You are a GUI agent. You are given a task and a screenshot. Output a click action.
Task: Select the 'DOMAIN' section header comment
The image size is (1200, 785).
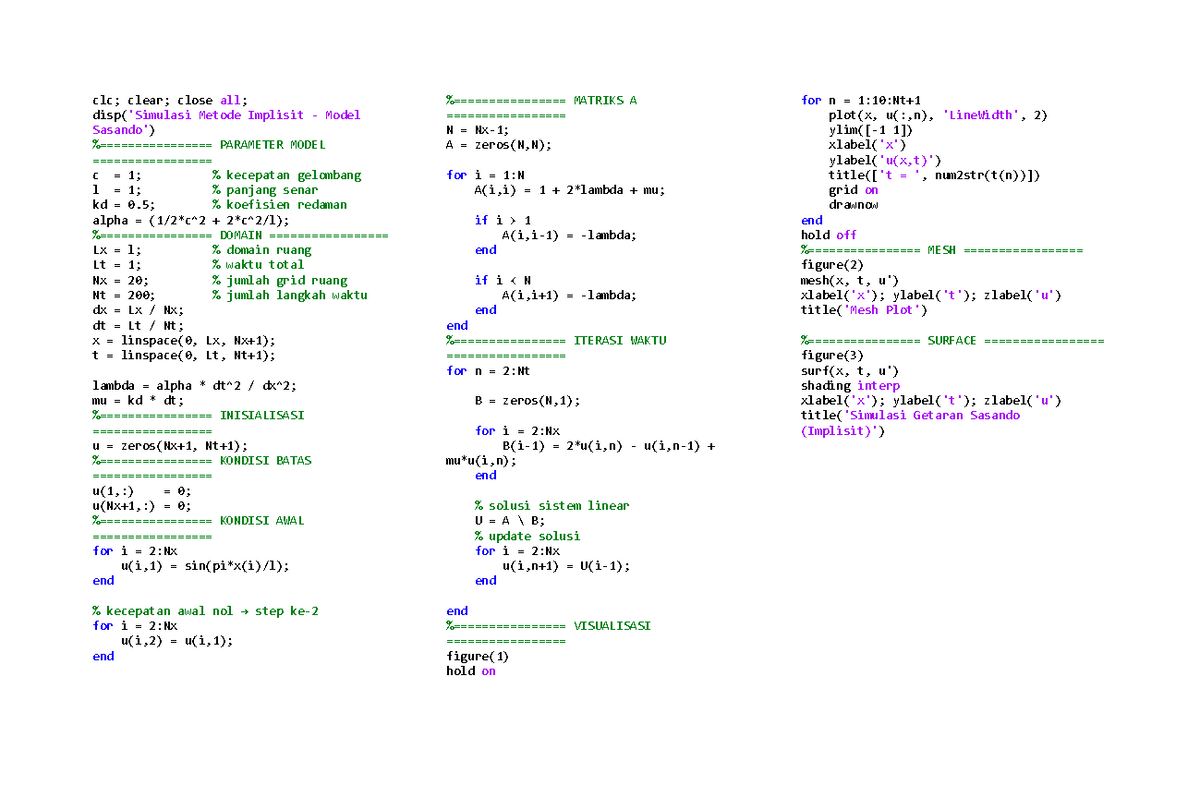coord(240,235)
